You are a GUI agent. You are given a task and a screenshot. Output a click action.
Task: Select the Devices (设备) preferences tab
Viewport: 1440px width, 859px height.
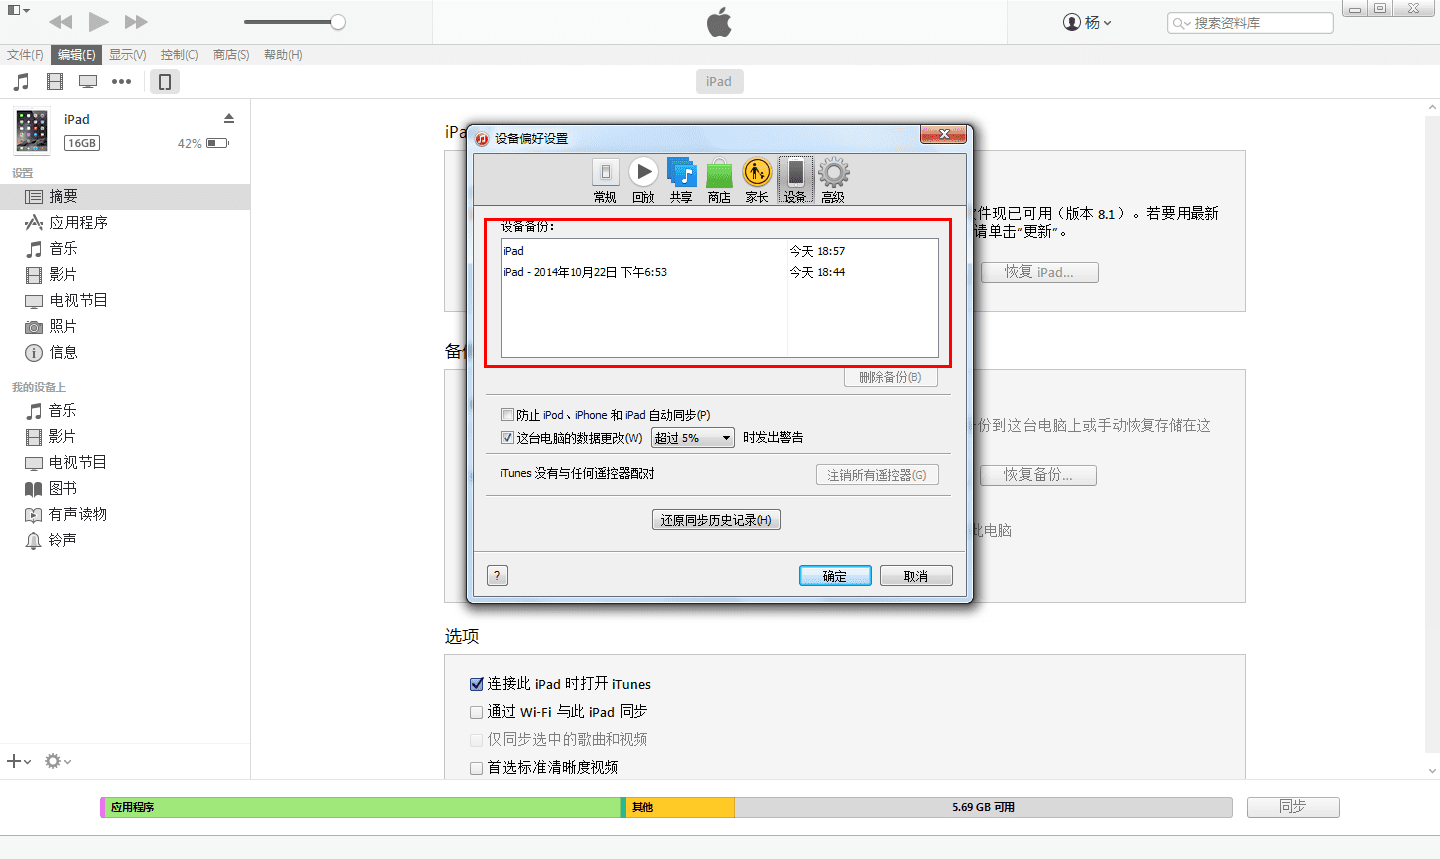click(795, 180)
